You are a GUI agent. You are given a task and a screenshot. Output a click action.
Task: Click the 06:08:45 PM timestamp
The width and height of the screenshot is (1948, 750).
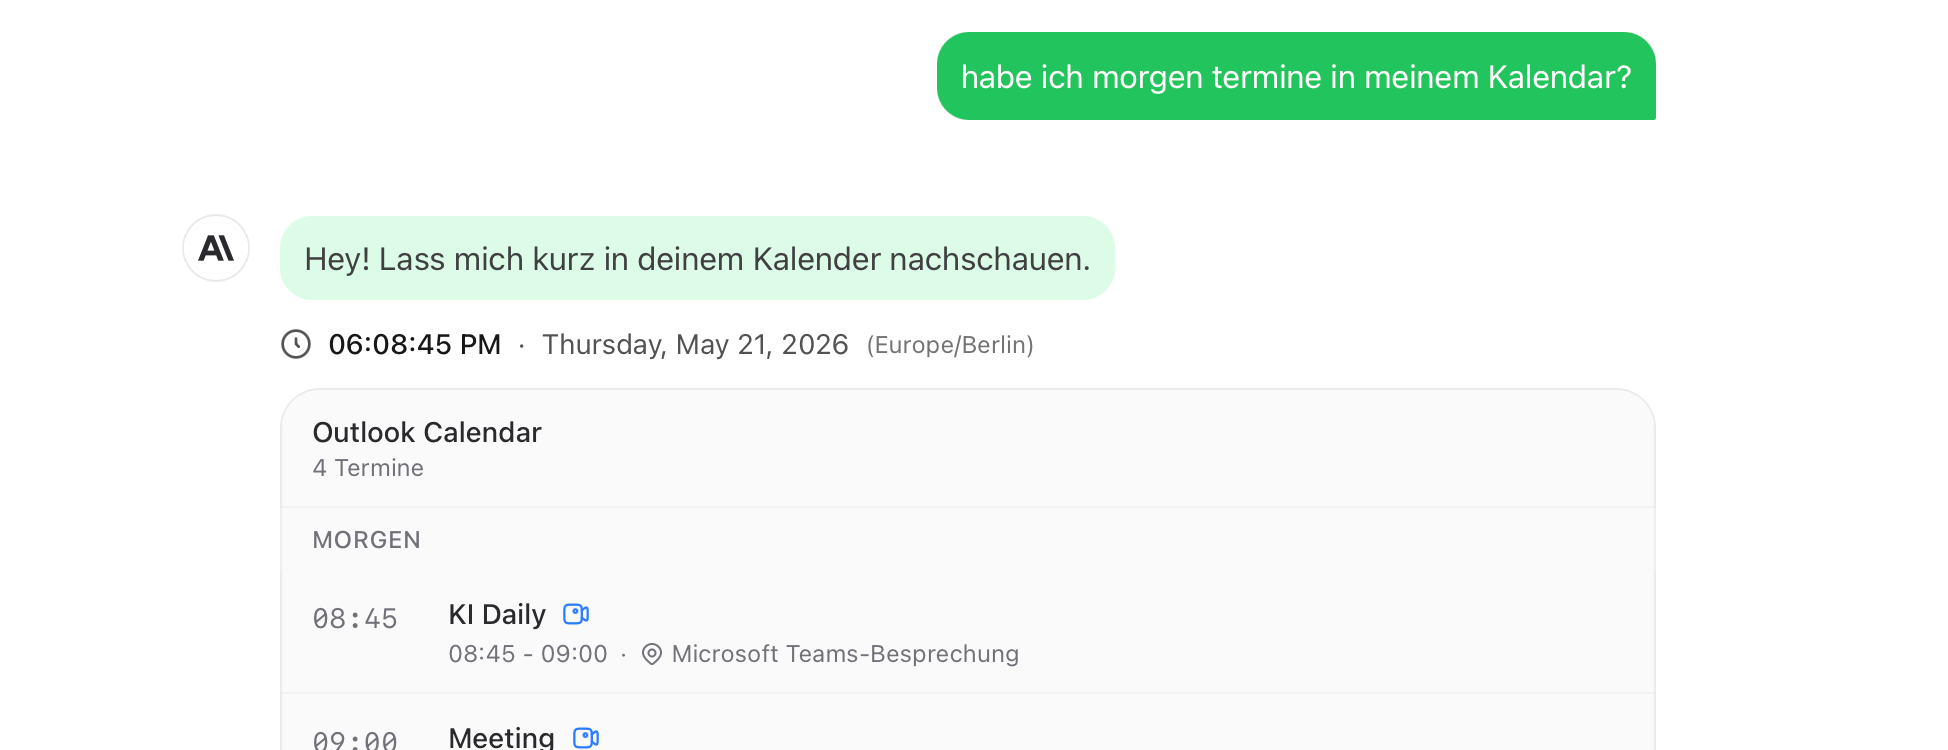click(415, 344)
